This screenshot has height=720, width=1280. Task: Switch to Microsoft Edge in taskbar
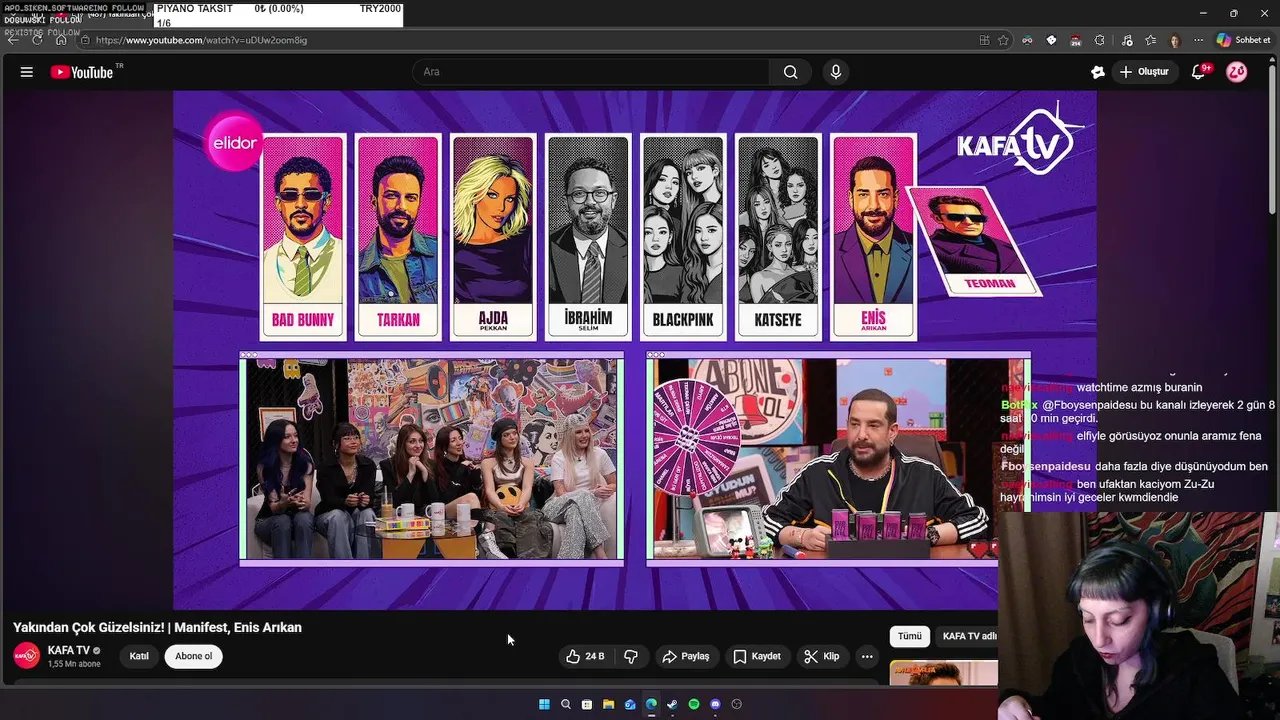(x=651, y=704)
